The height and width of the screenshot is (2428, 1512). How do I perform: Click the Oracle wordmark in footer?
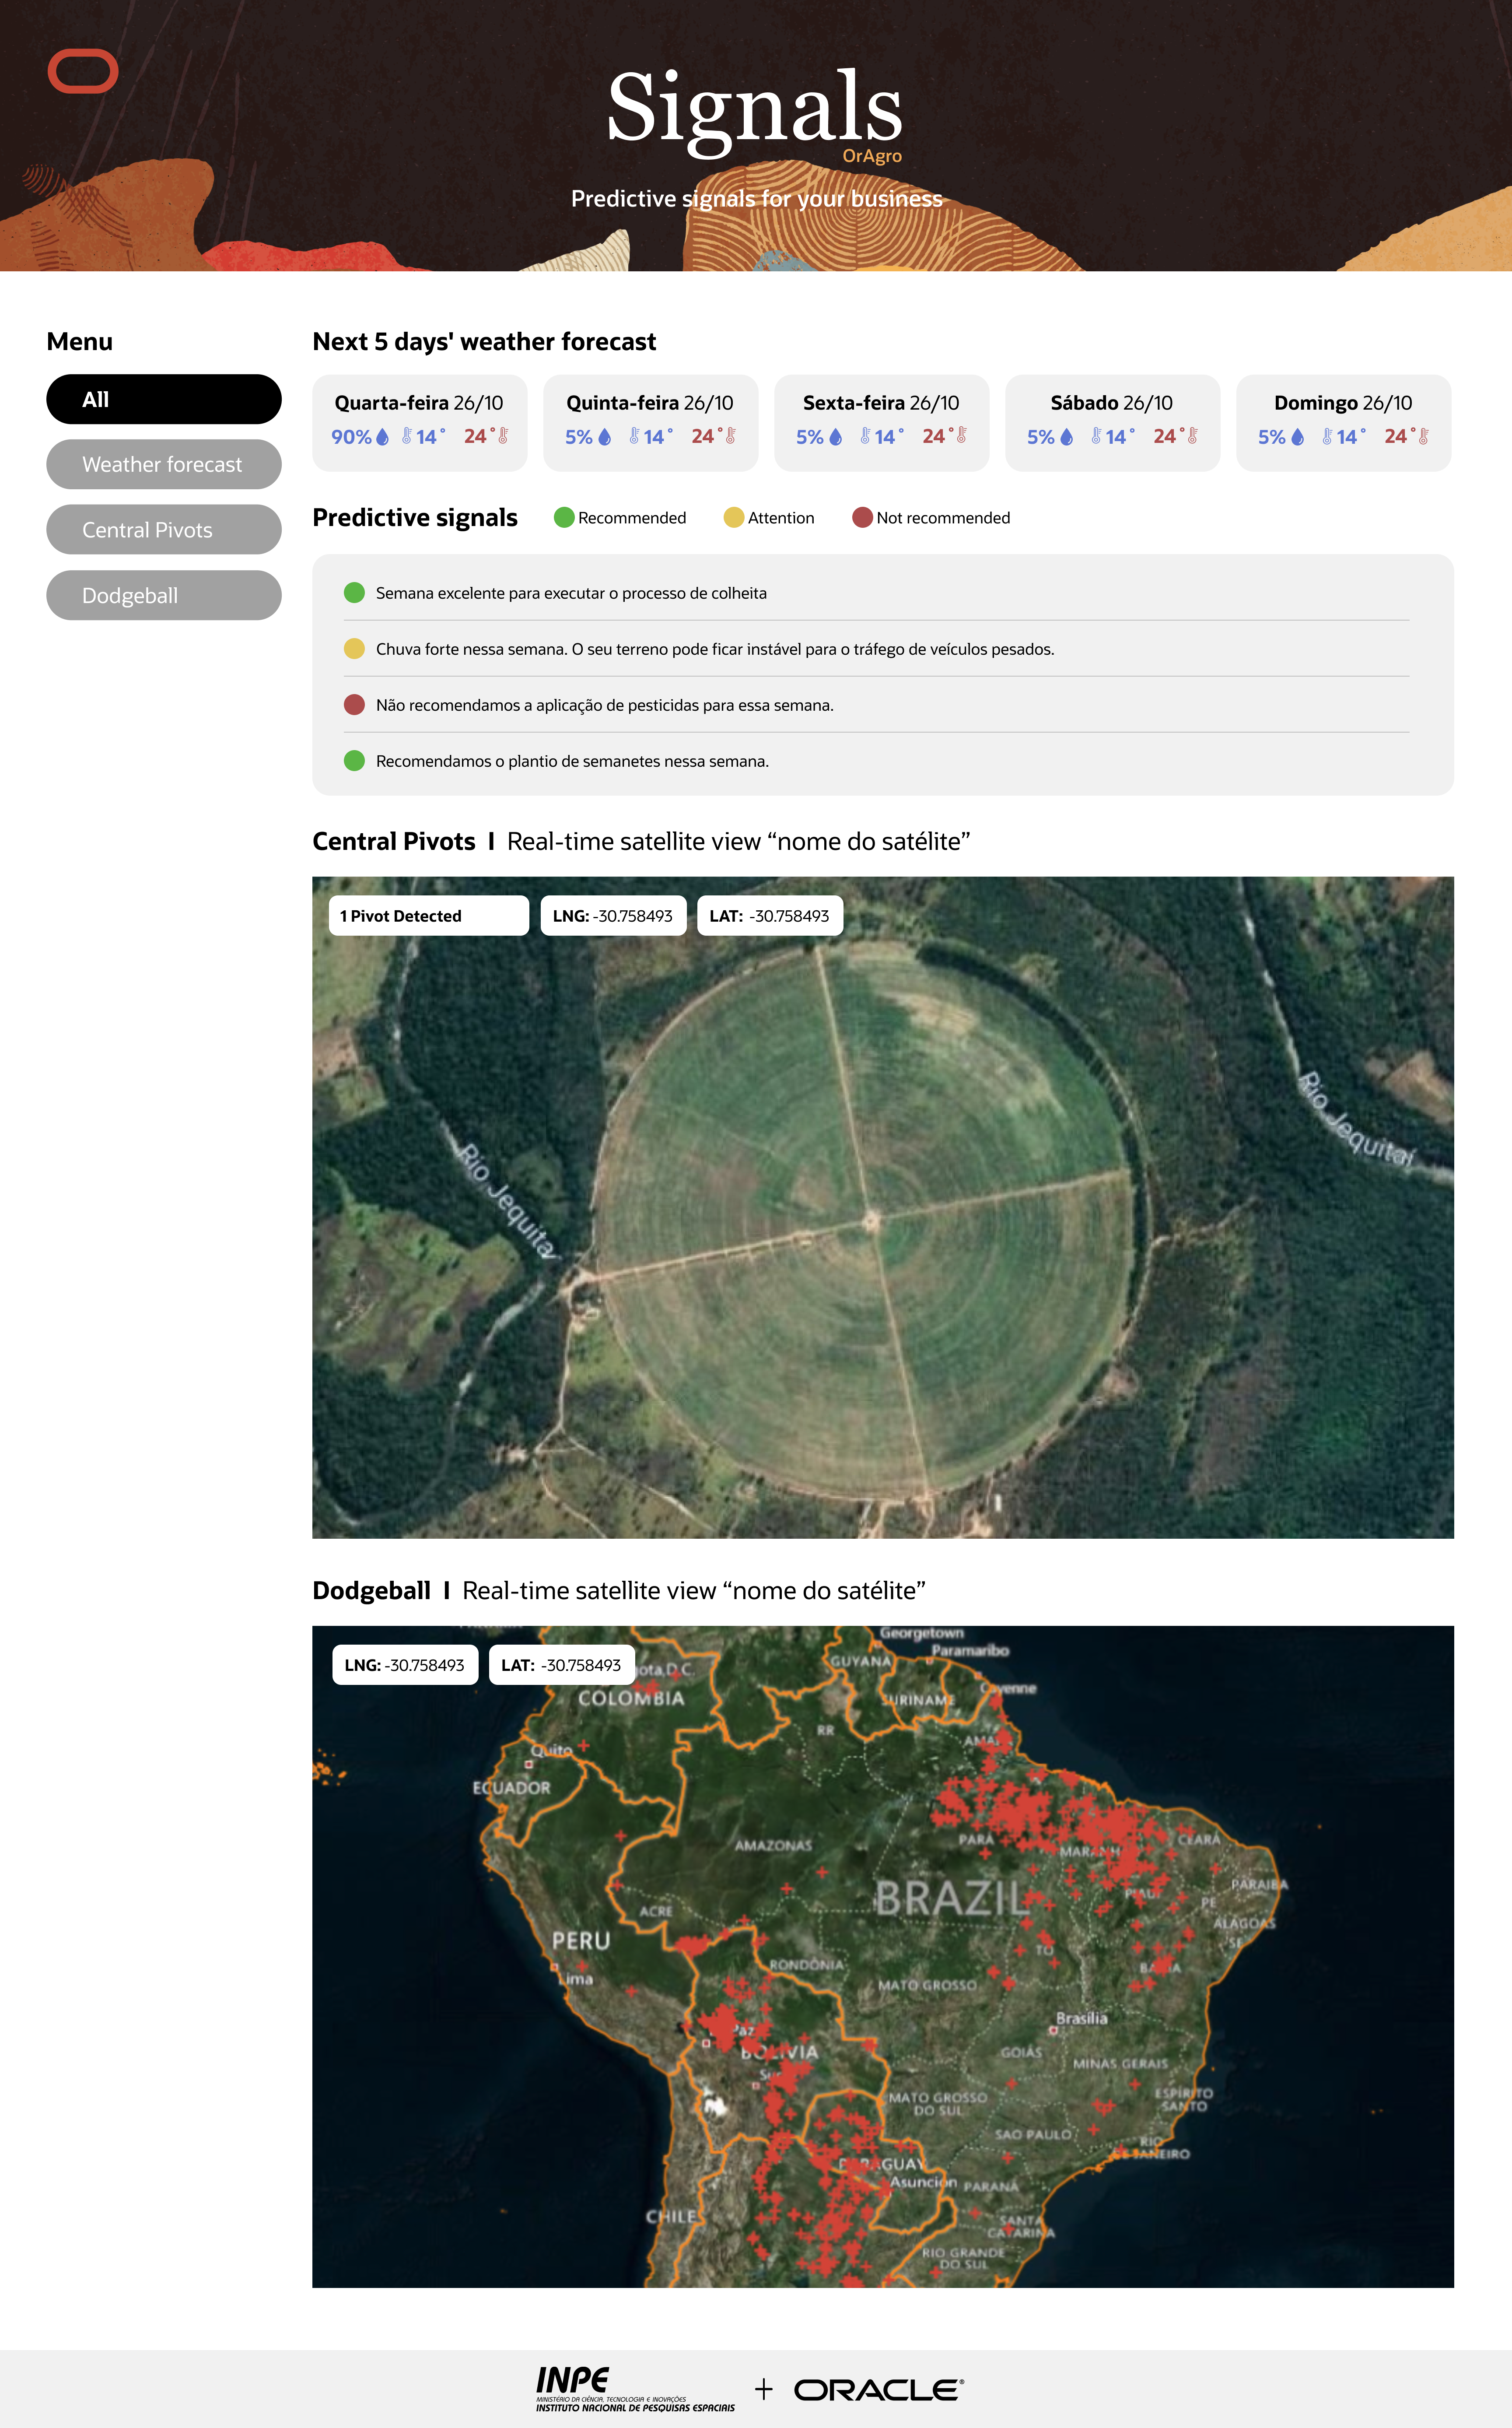878,2389
